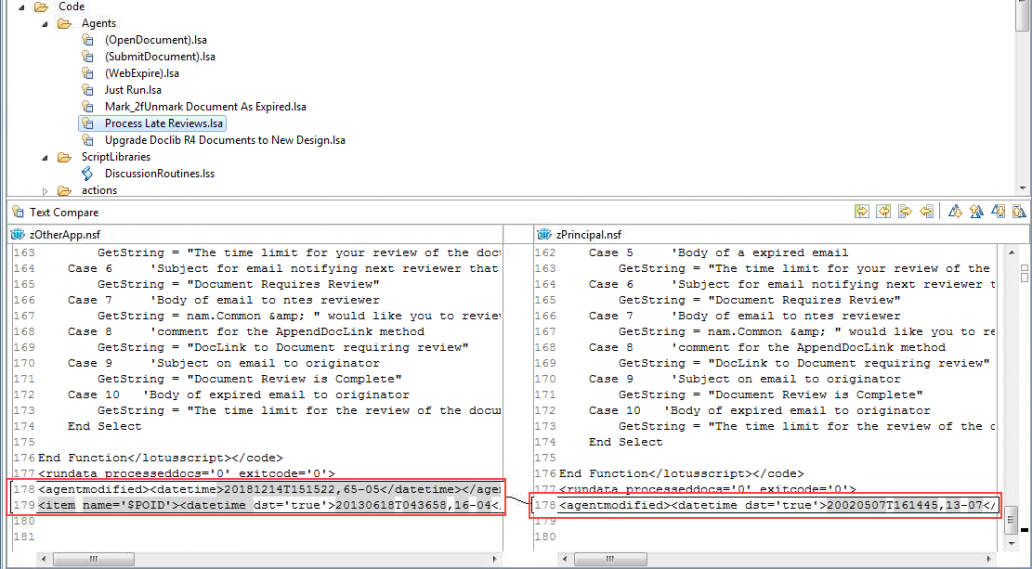Click the Mark_2fUnmark Document As Expired.lsa icon
1032x569 pixels.
point(88,106)
